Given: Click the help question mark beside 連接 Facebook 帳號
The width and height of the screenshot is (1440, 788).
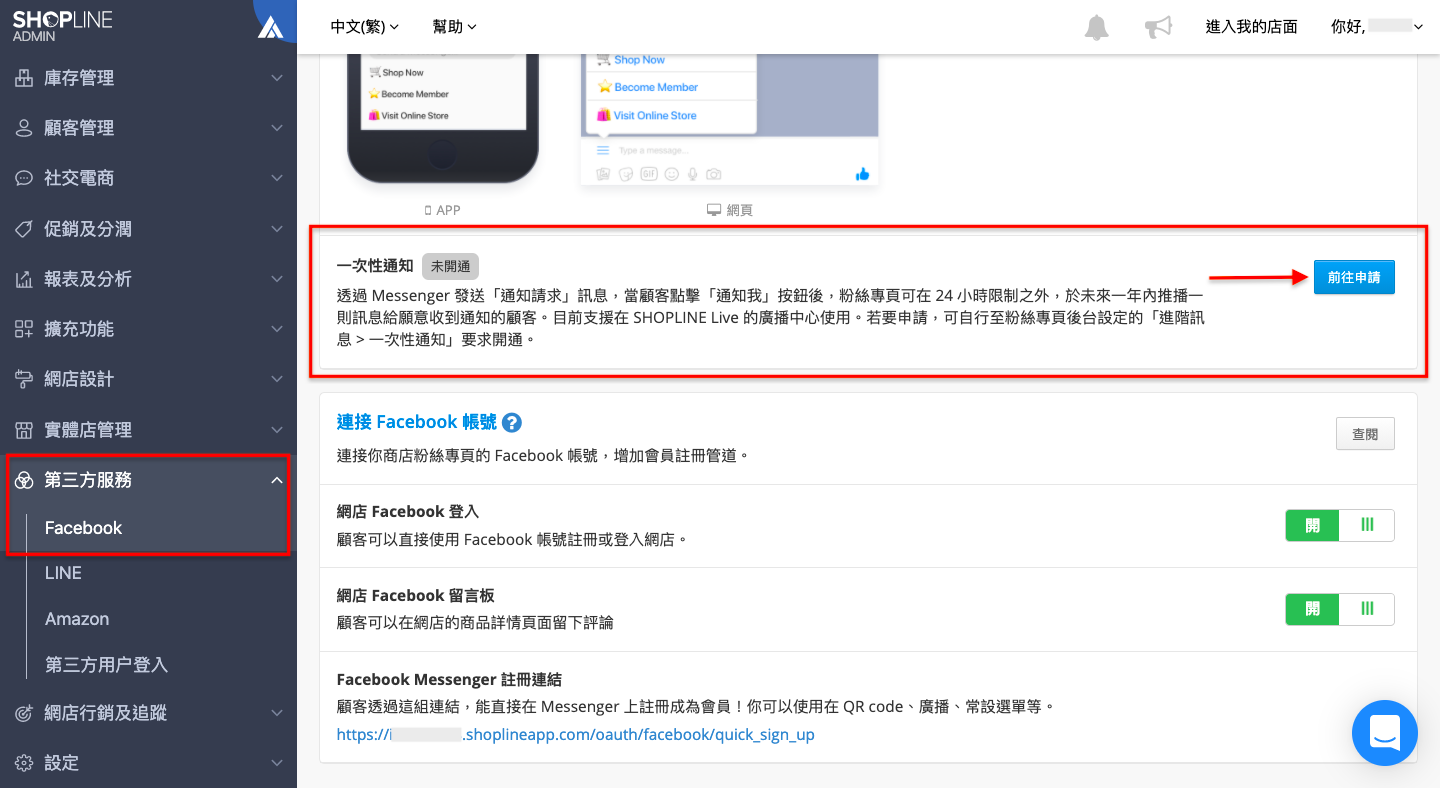Looking at the screenshot, I should pyautogui.click(x=512, y=423).
